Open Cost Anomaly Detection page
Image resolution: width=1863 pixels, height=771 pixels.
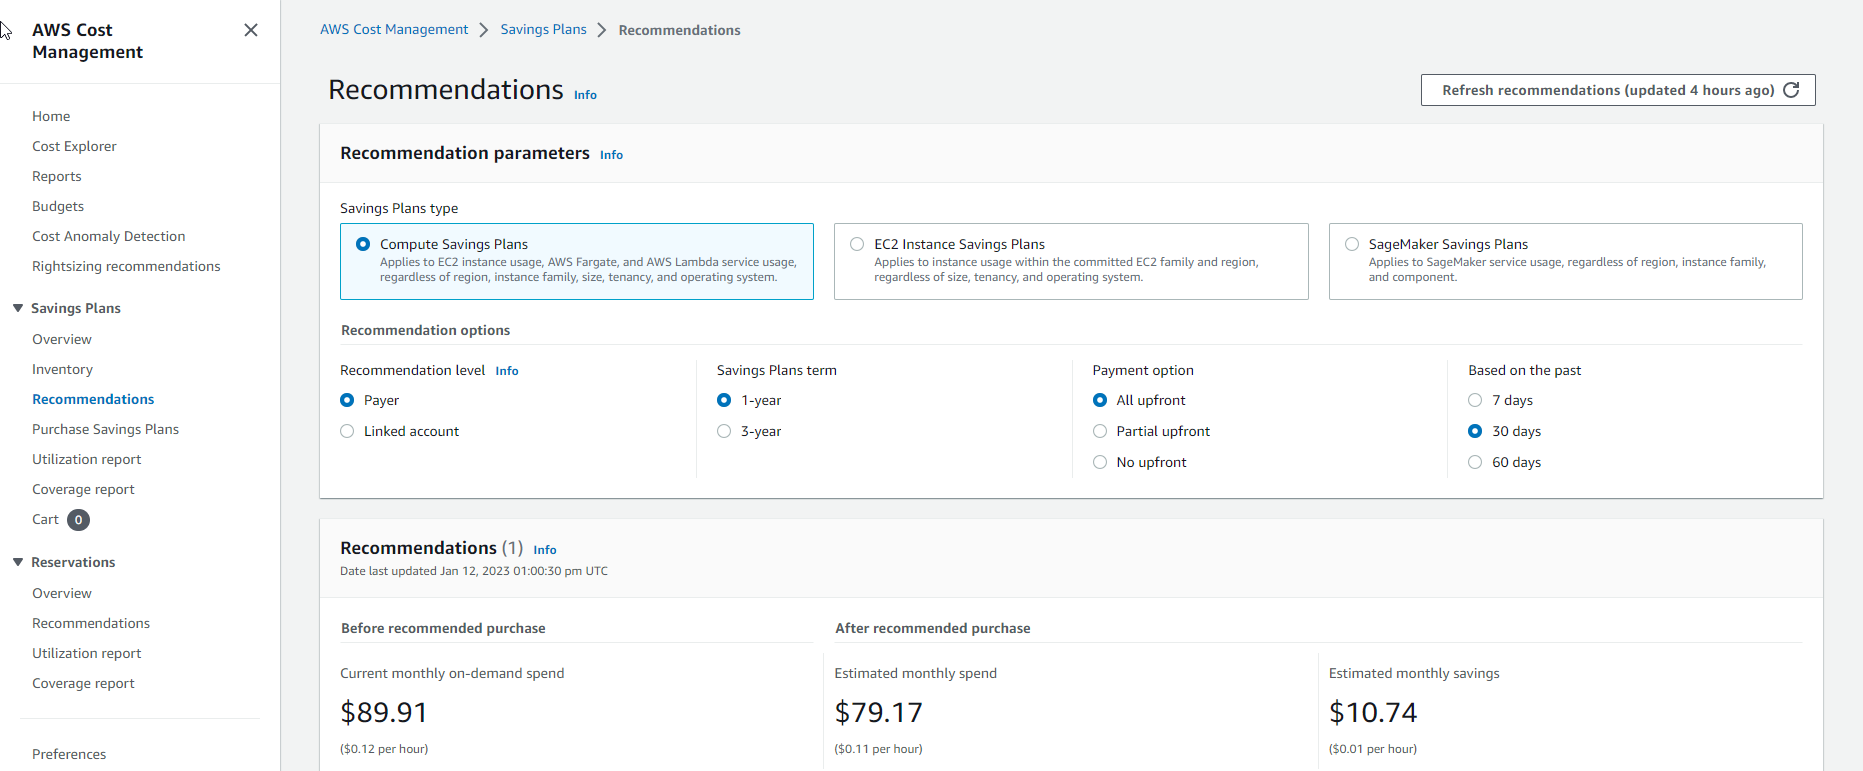pyautogui.click(x=109, y=236)
